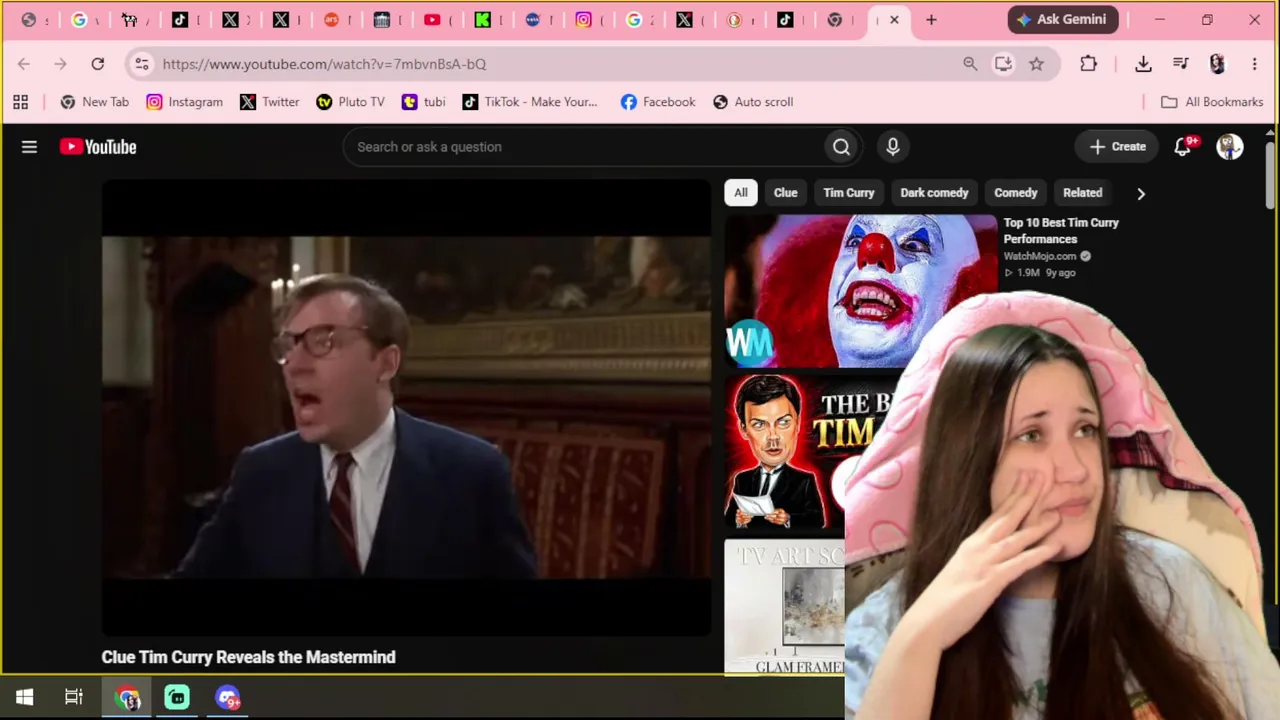Open the Facebook bookmark
Screen dimensions: 1280x720
tap(657, 102)
